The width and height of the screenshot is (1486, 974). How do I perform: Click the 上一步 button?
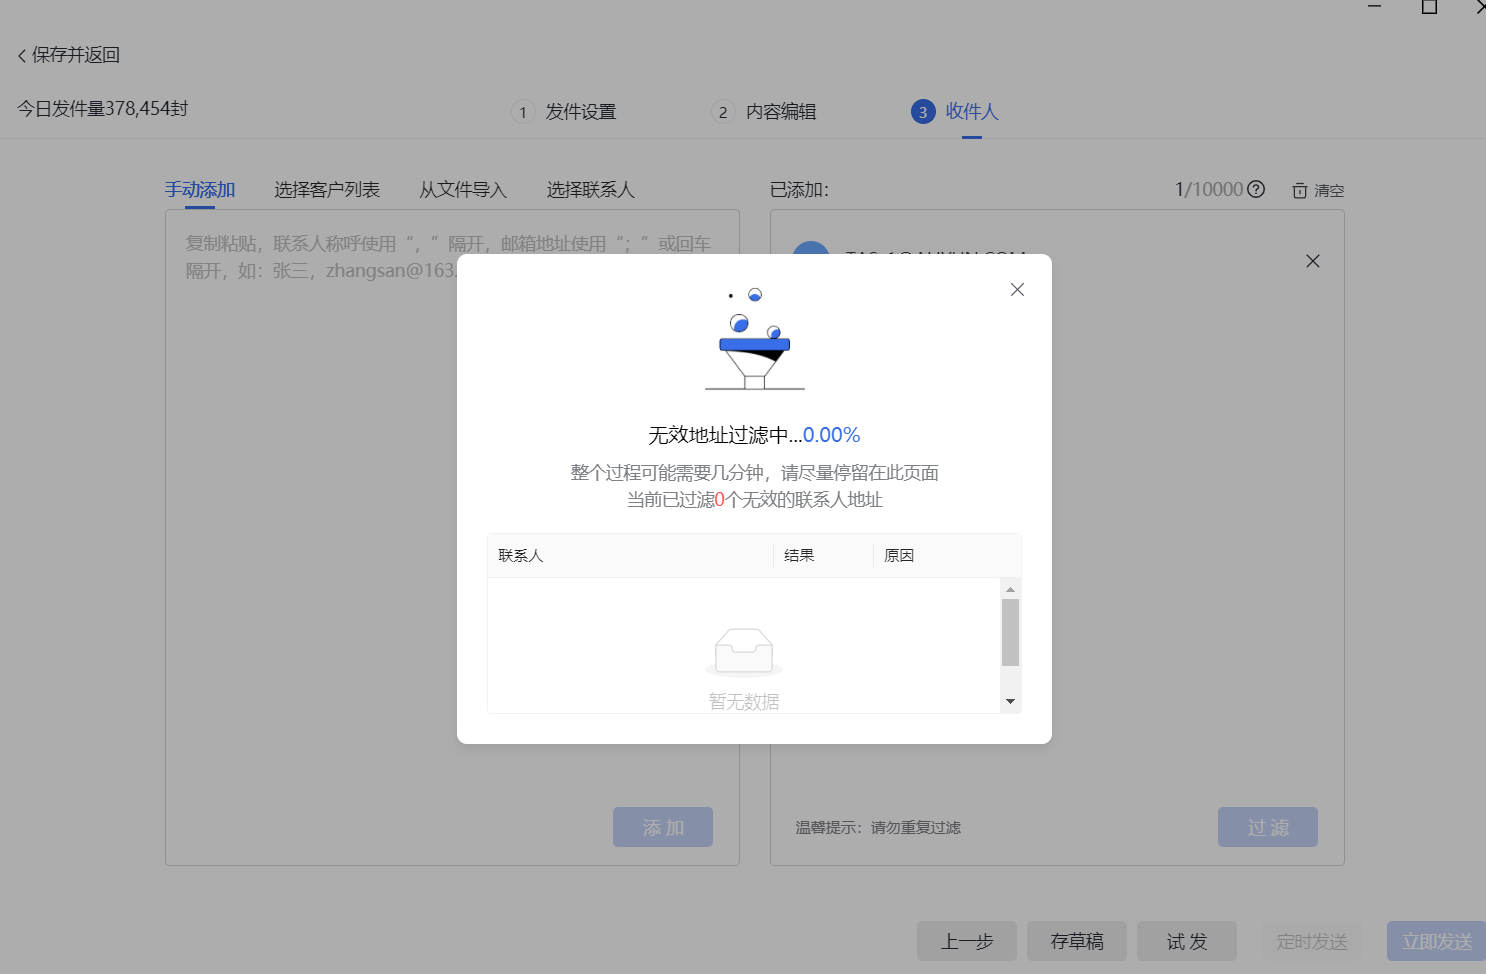point(966,941)
